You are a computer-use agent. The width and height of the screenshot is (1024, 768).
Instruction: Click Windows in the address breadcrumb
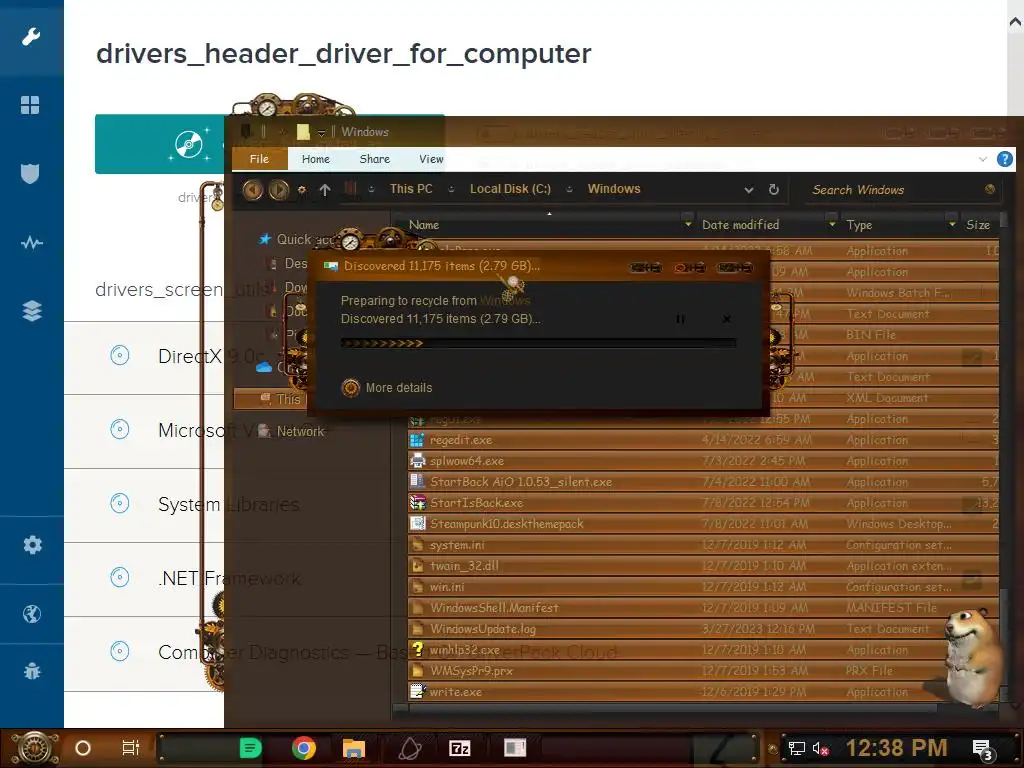(614, 189)
